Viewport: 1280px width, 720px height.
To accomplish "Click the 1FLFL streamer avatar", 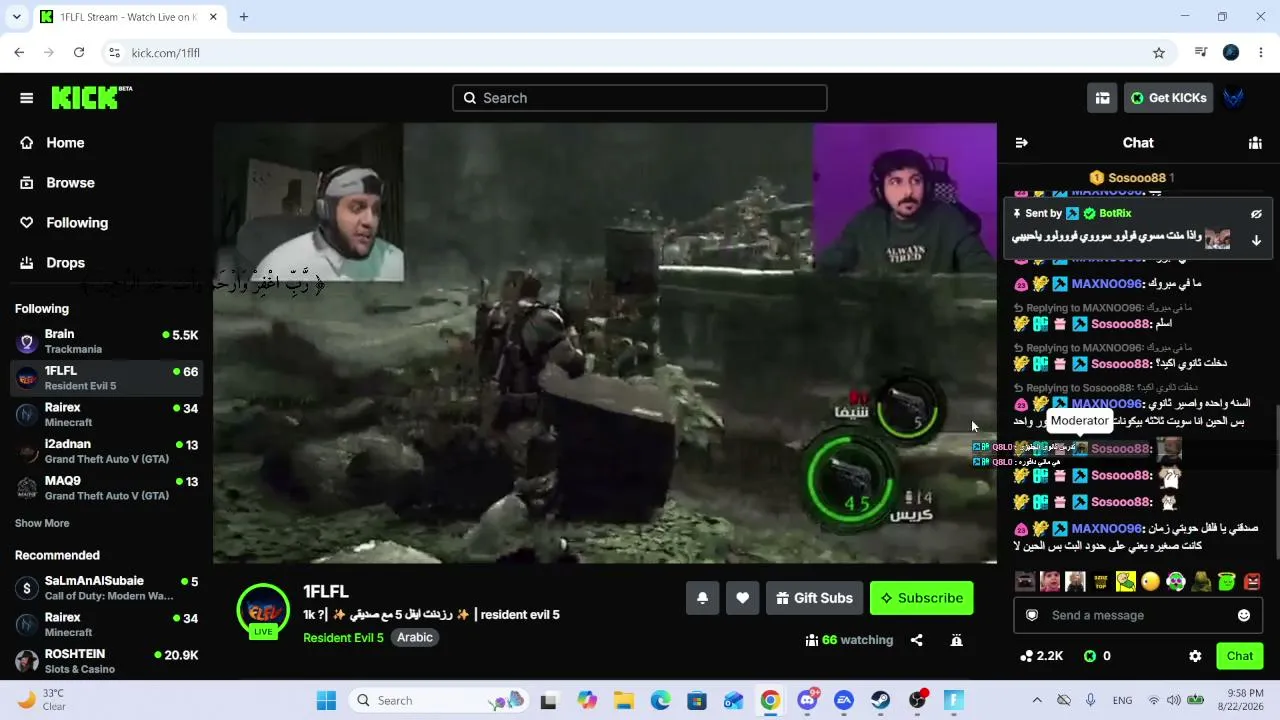I will pos(263,611).
